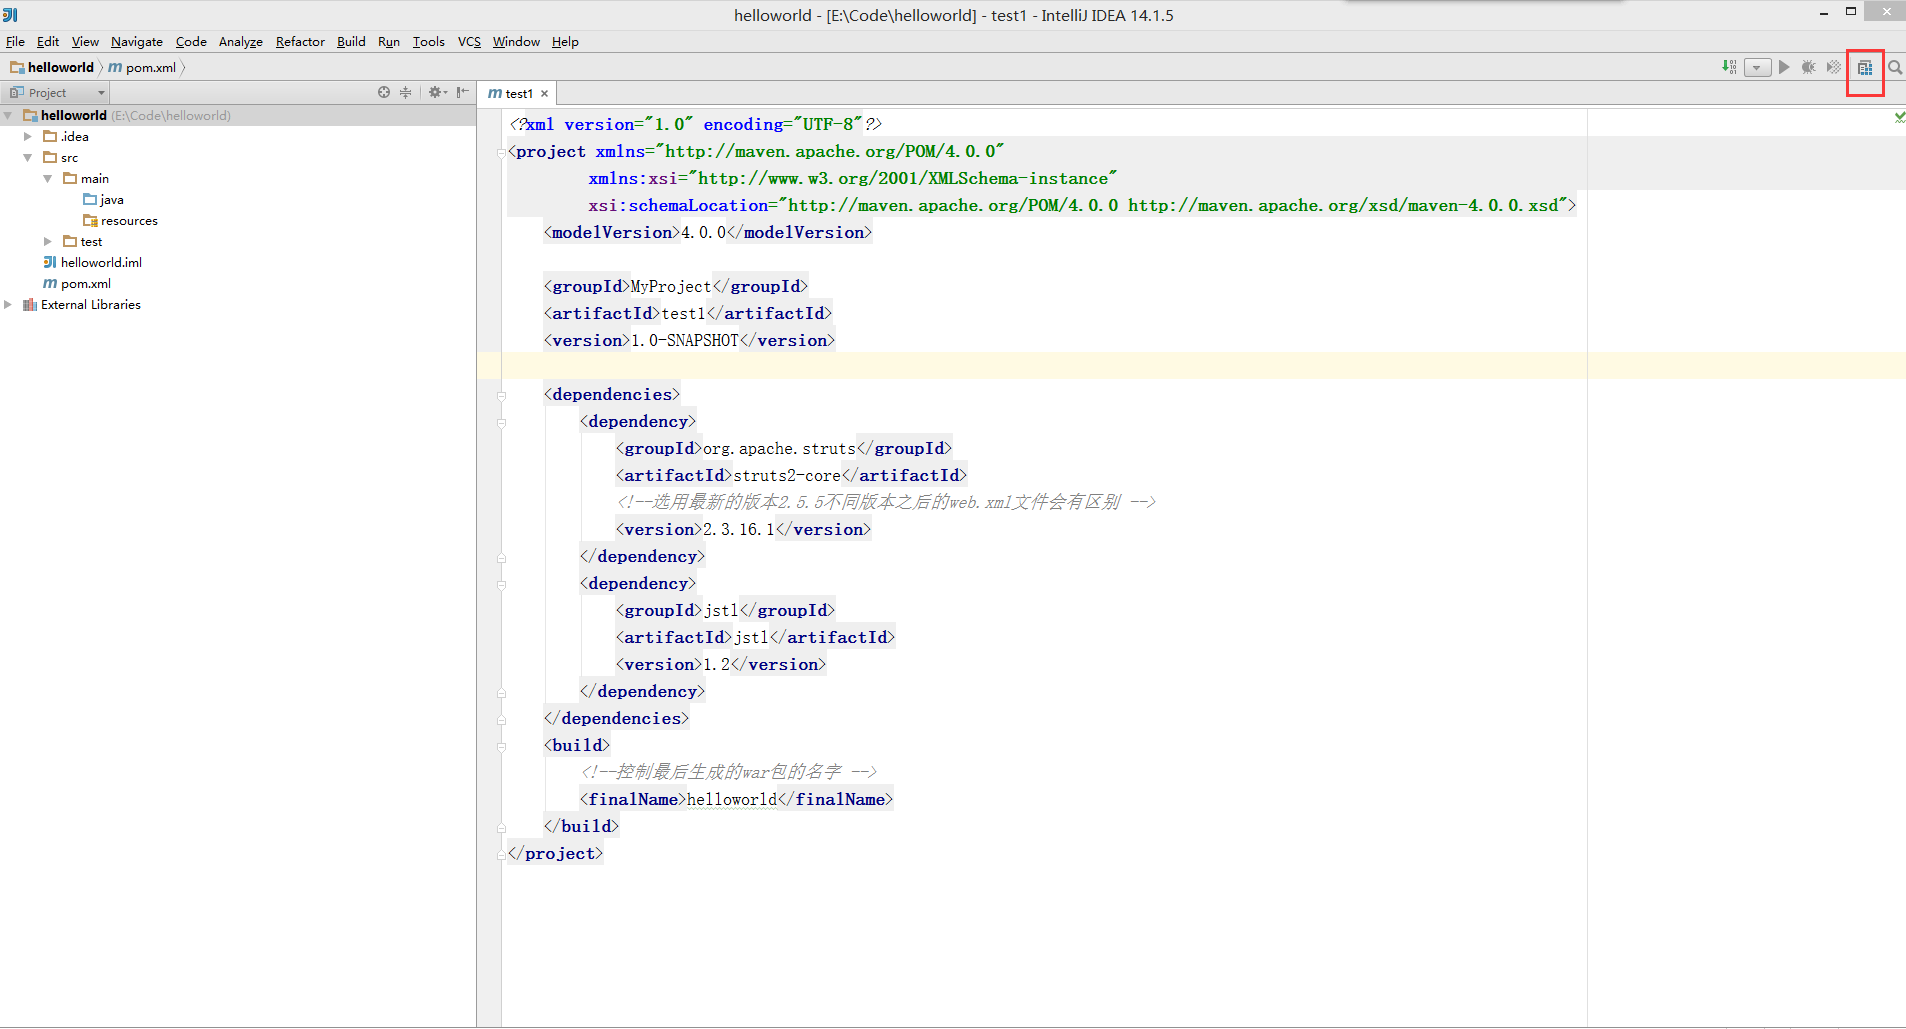Select the src folder label in tree
1906x1029 pixels.
click(69, 158)
